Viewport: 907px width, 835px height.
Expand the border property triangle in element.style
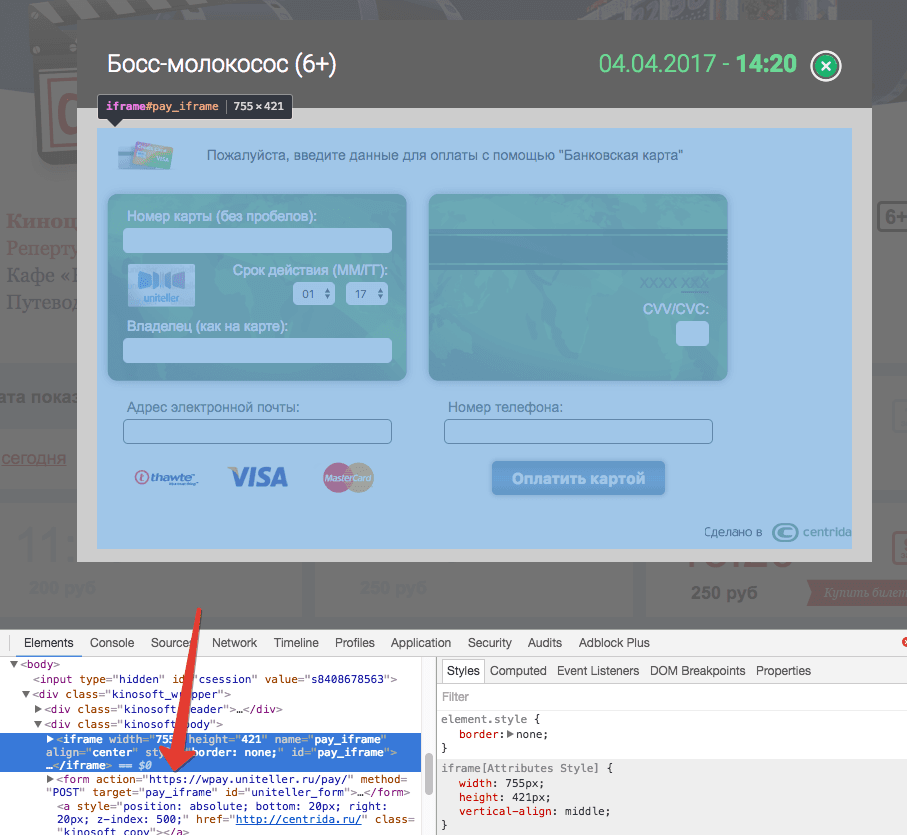coord(510,734)
